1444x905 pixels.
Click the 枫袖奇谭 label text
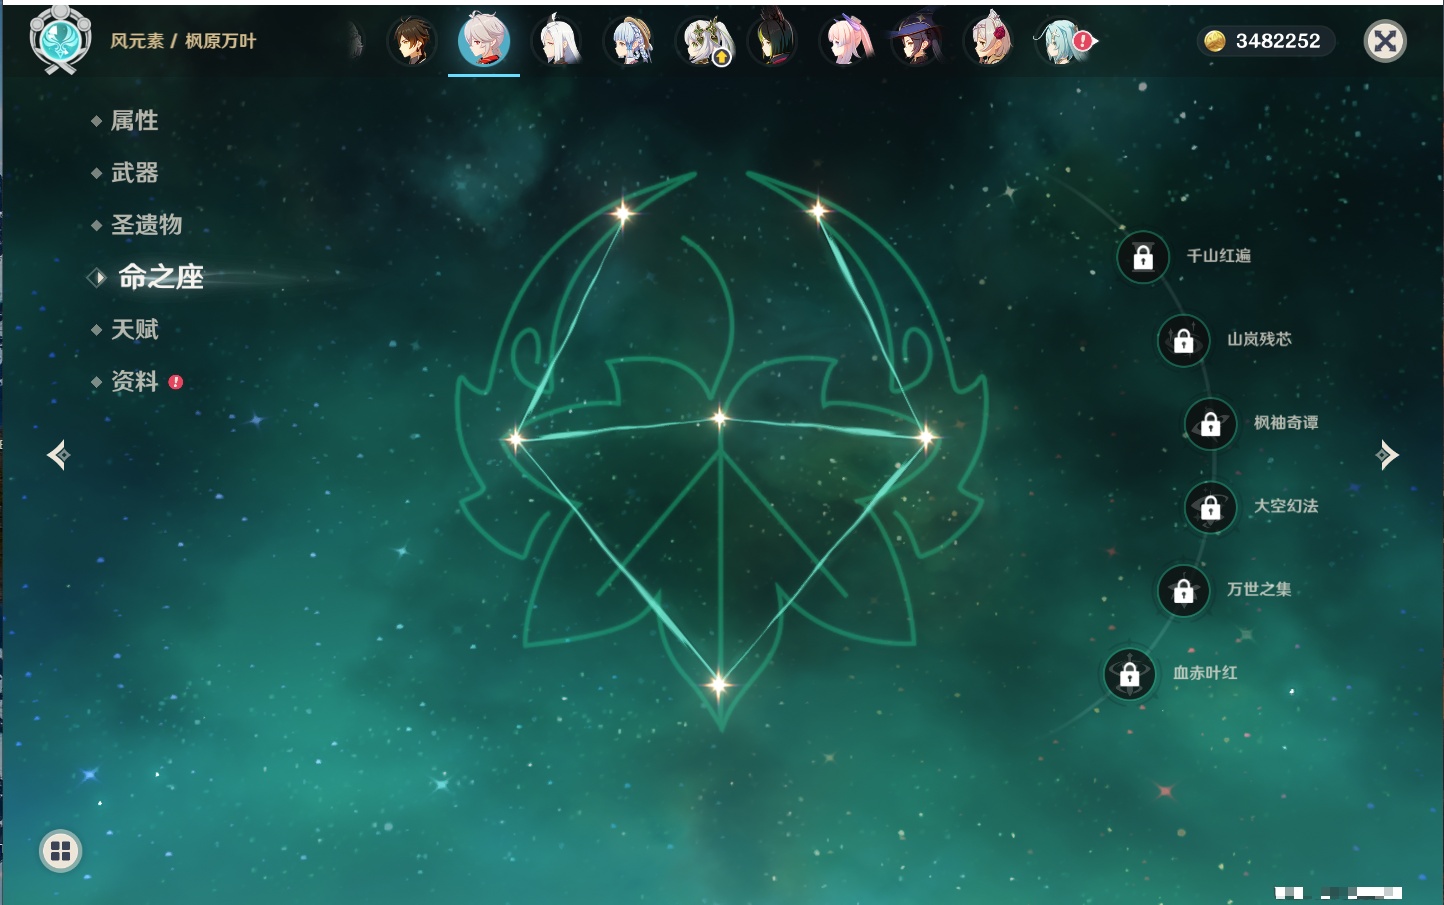pyautogui.click(x=1286, y=423)
